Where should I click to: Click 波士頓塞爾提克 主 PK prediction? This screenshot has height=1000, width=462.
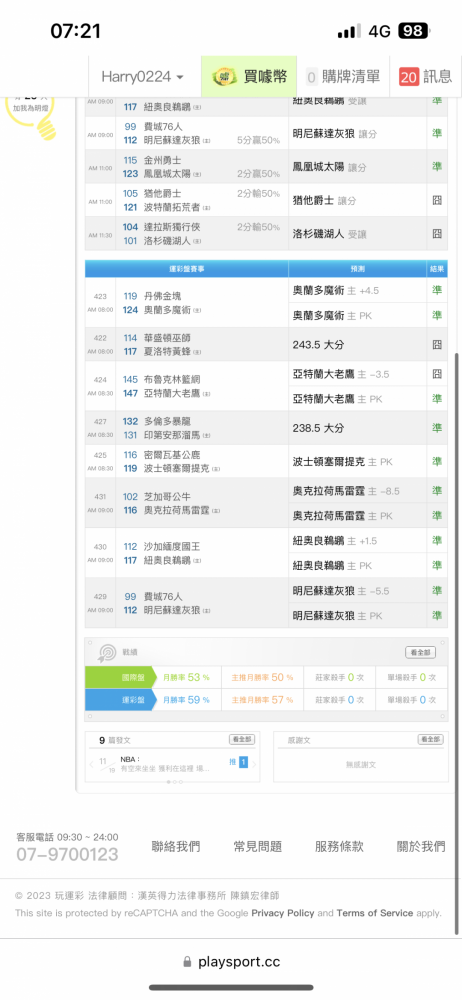click(343, 461)
